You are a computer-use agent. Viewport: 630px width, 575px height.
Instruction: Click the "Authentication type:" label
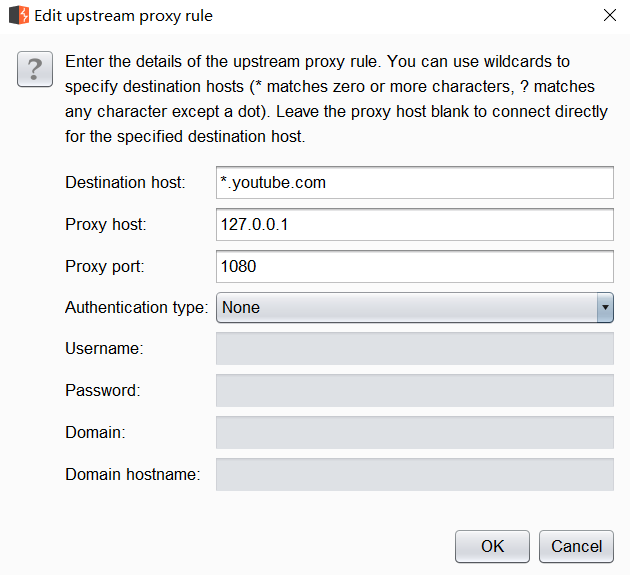click(137, 308)
